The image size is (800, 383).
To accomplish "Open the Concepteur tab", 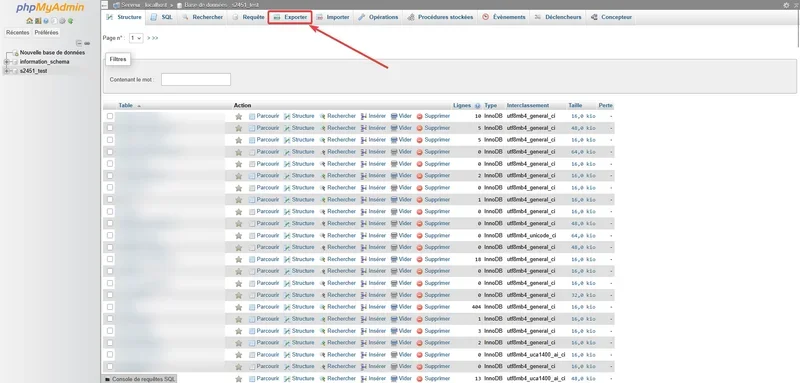I will click(x=611, y=17).
